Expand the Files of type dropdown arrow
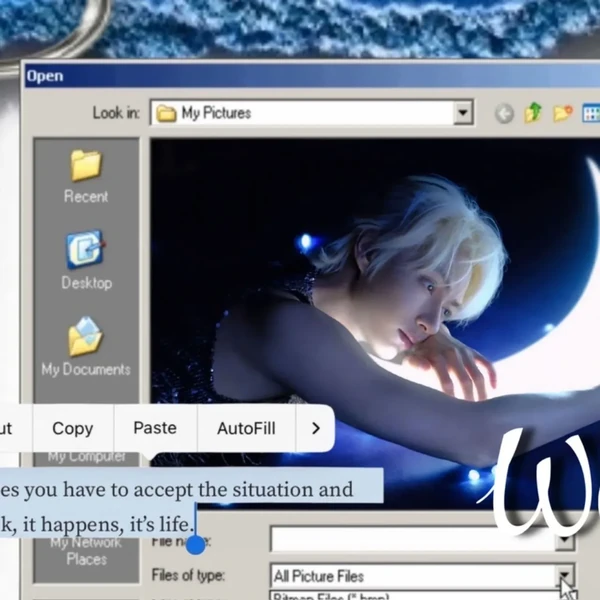Screen dimensions: 600x600 coord(565,576)
